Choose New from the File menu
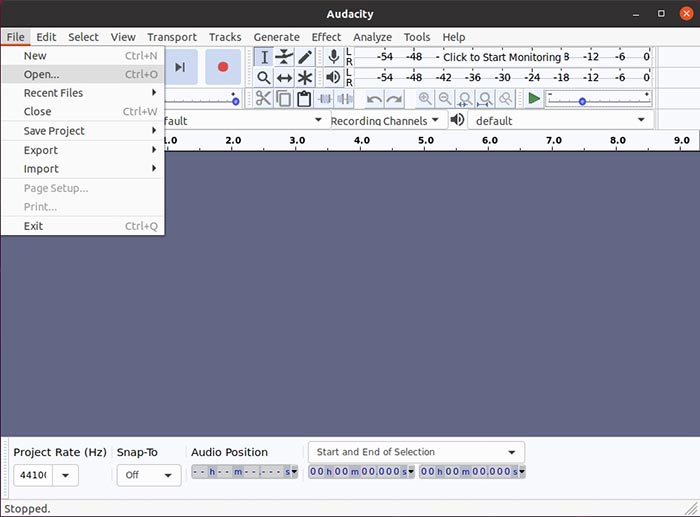The width and height of the screenshot is (700, 517). point(83,56)
